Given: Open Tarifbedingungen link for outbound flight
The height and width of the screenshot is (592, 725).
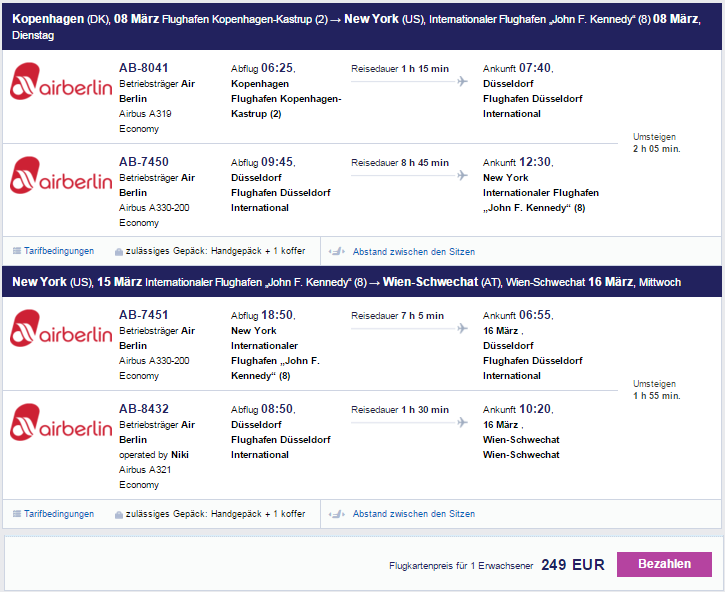Looking at the screenshot, I should click(59, 251).
